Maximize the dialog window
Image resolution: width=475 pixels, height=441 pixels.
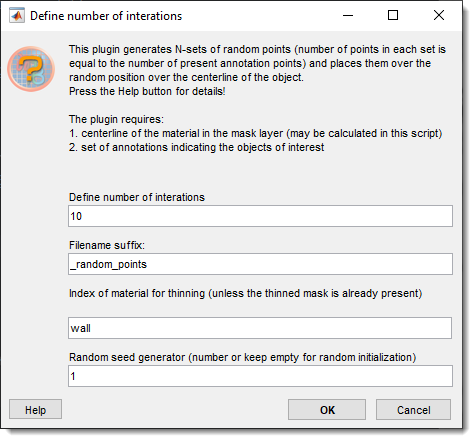click(x=393, y=15)
